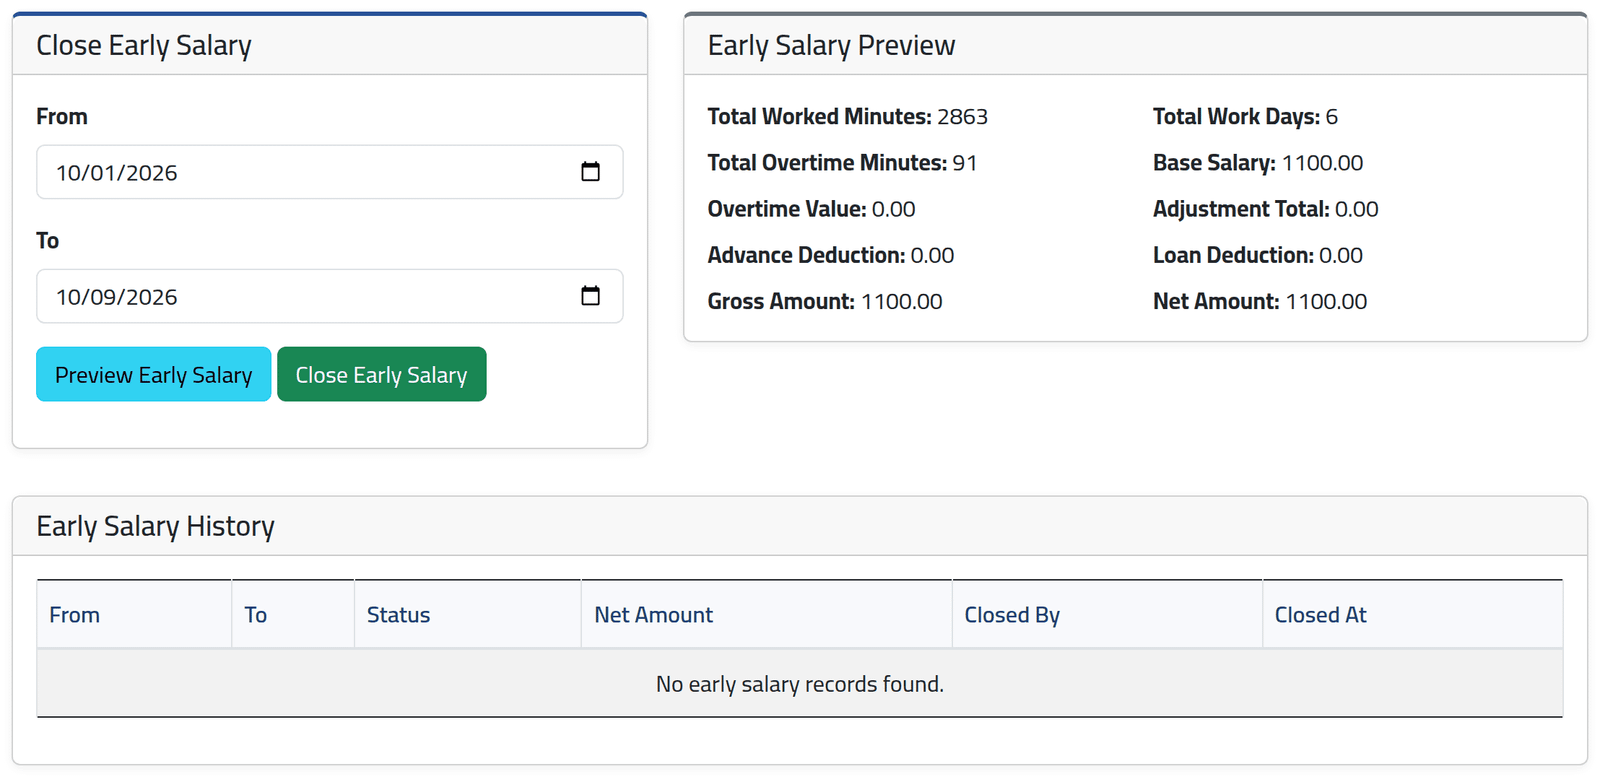Click Base Salary: 1100.00 line

(1258, 163)
